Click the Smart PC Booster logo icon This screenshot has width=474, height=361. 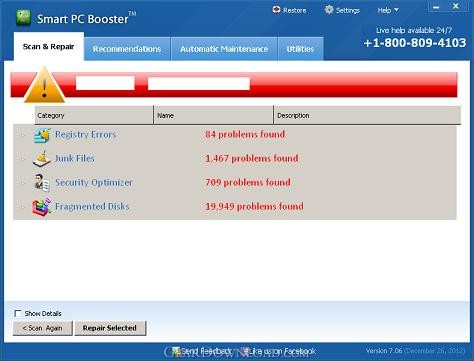pos(23,18)
